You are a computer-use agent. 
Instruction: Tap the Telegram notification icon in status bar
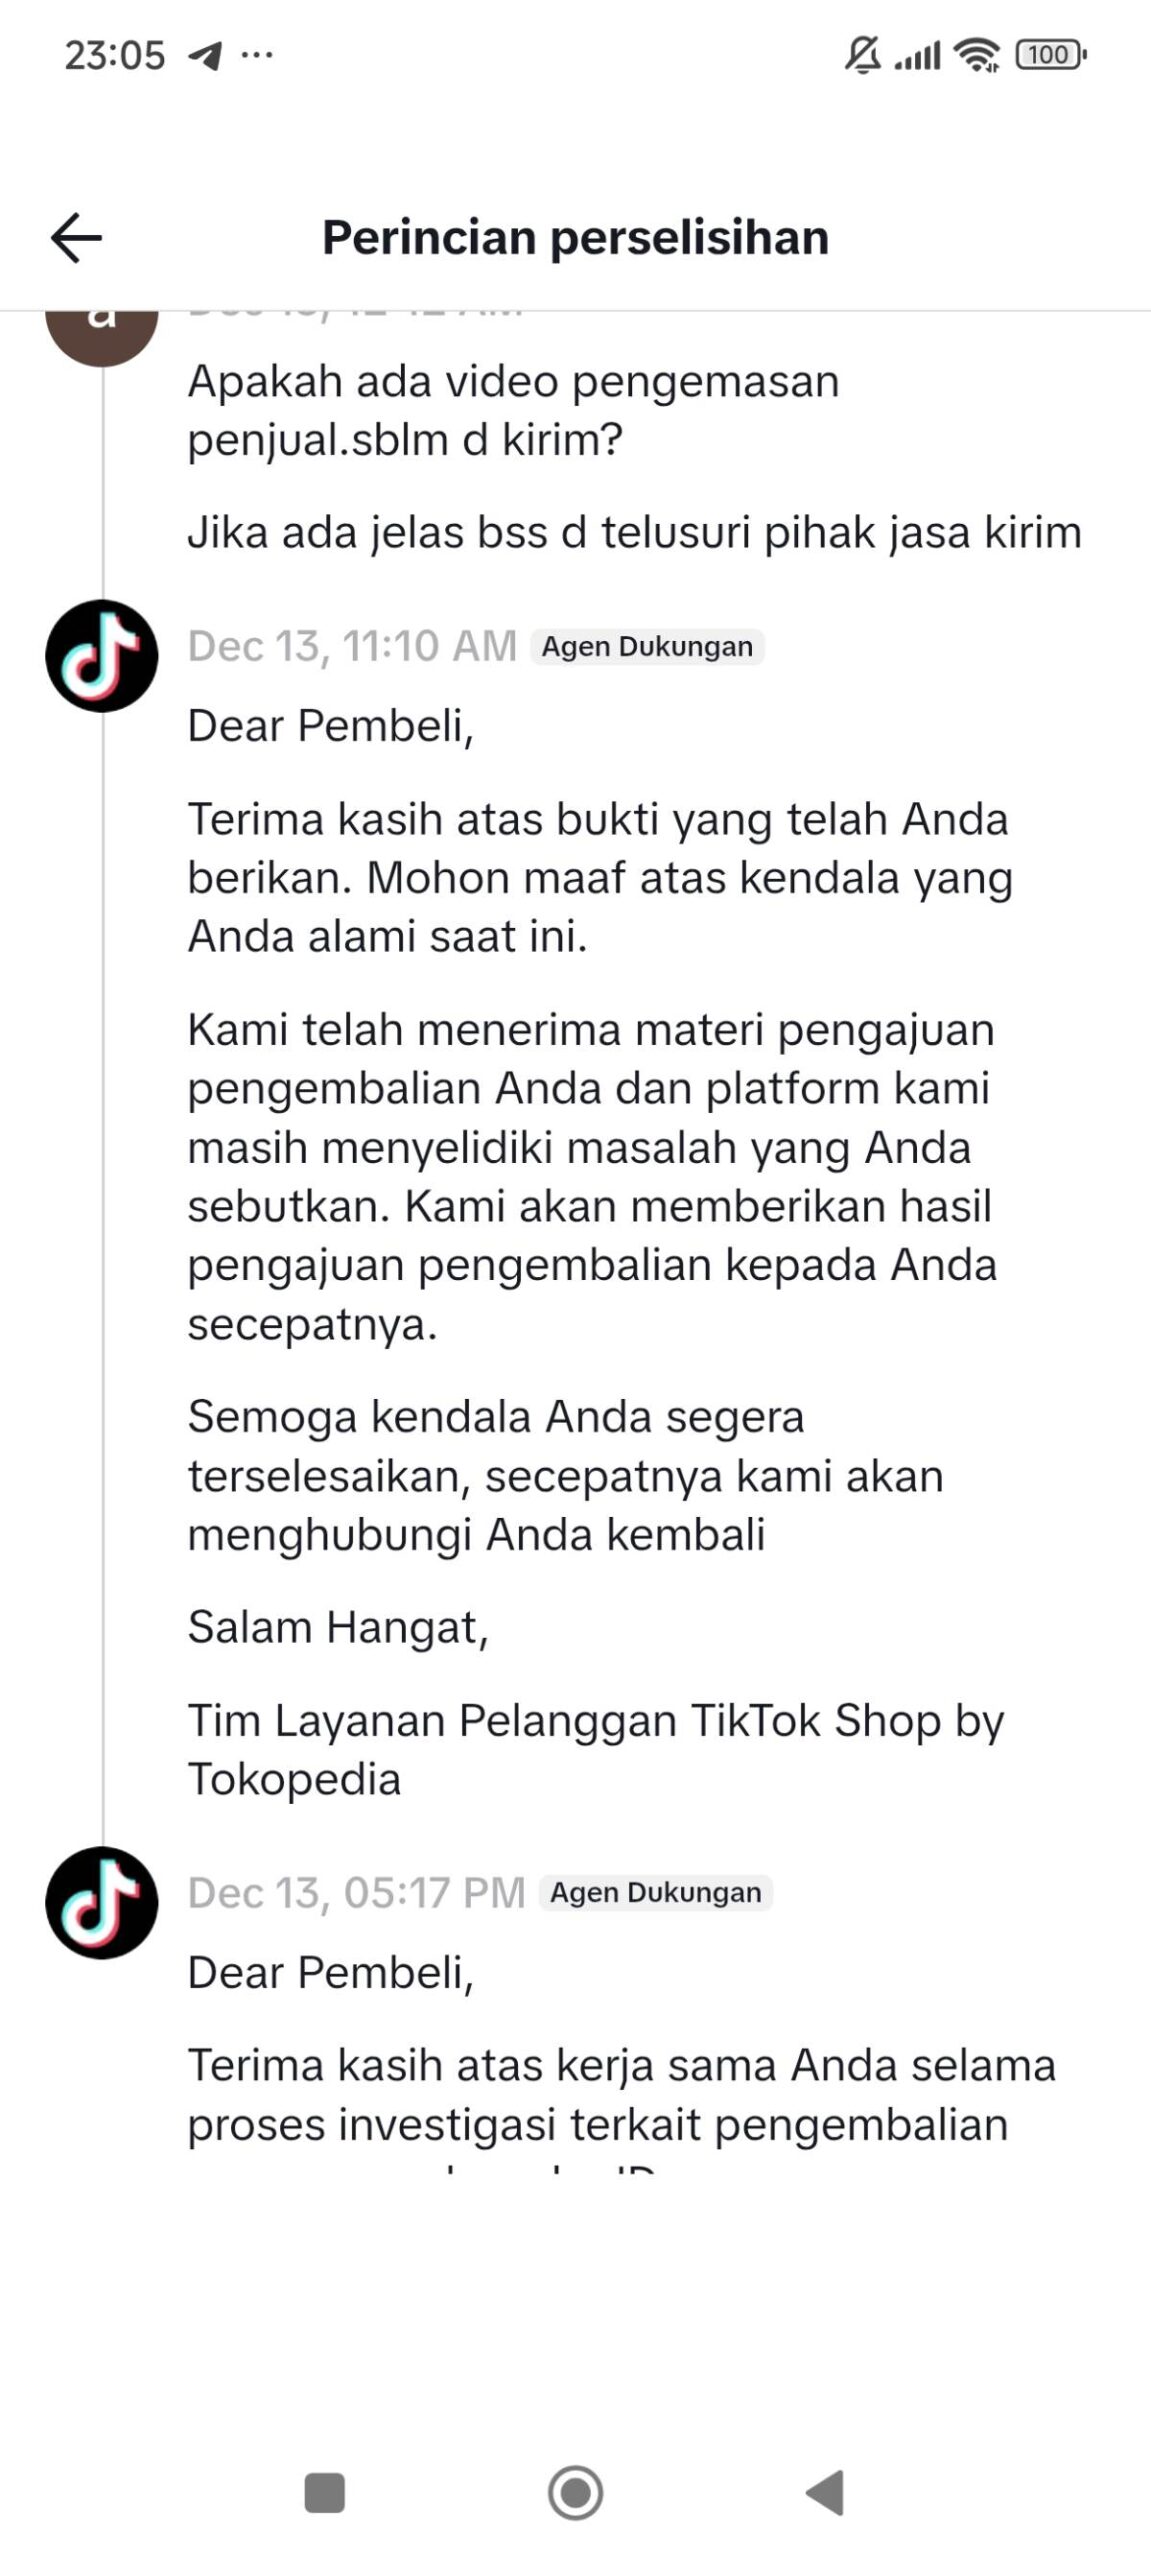pos(205,55)
